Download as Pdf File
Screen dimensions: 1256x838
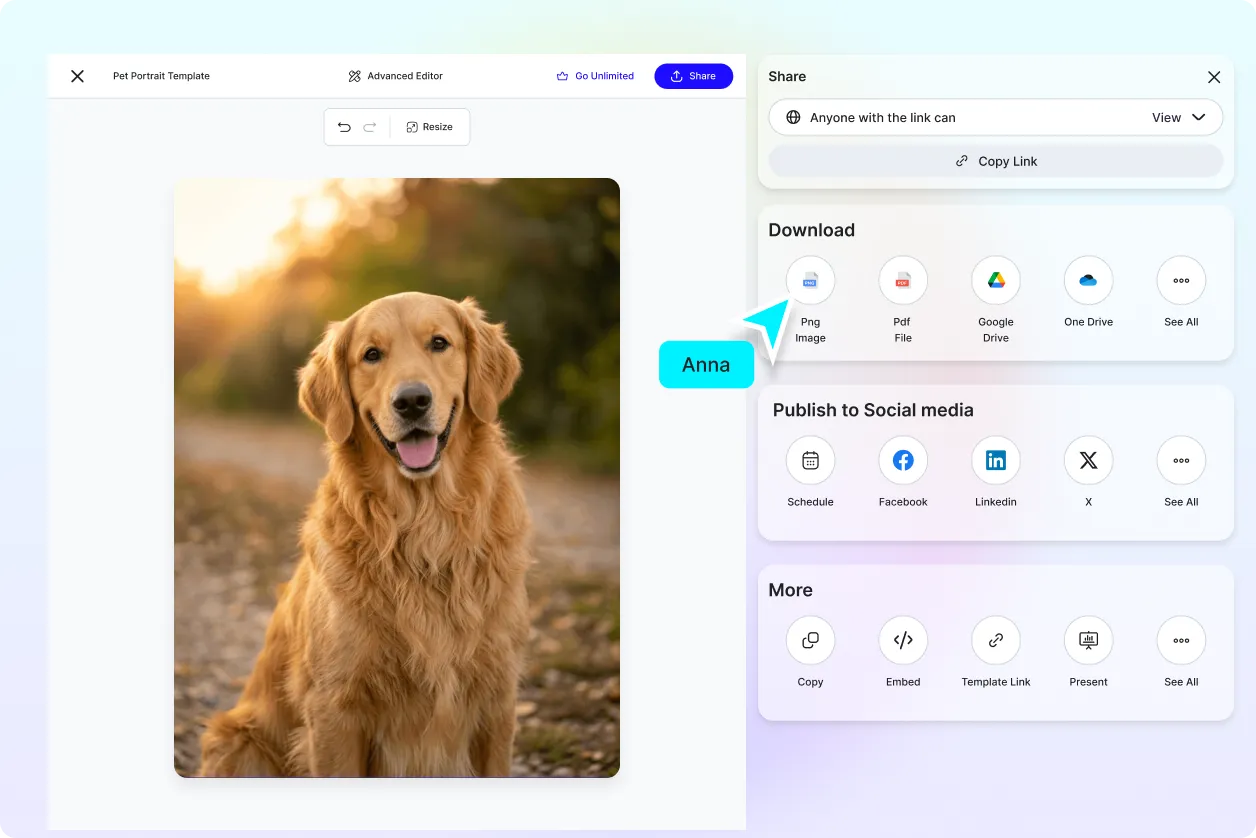tap(903, 281)
